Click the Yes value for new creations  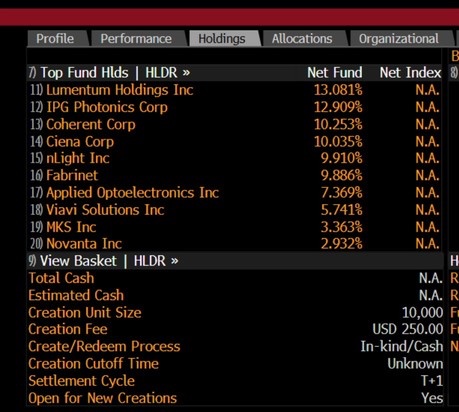(432, 398)
